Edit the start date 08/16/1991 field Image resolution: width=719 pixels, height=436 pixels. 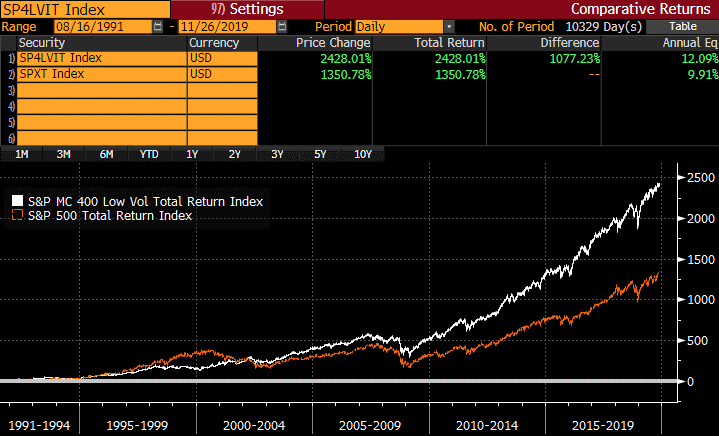coord(103,27)
